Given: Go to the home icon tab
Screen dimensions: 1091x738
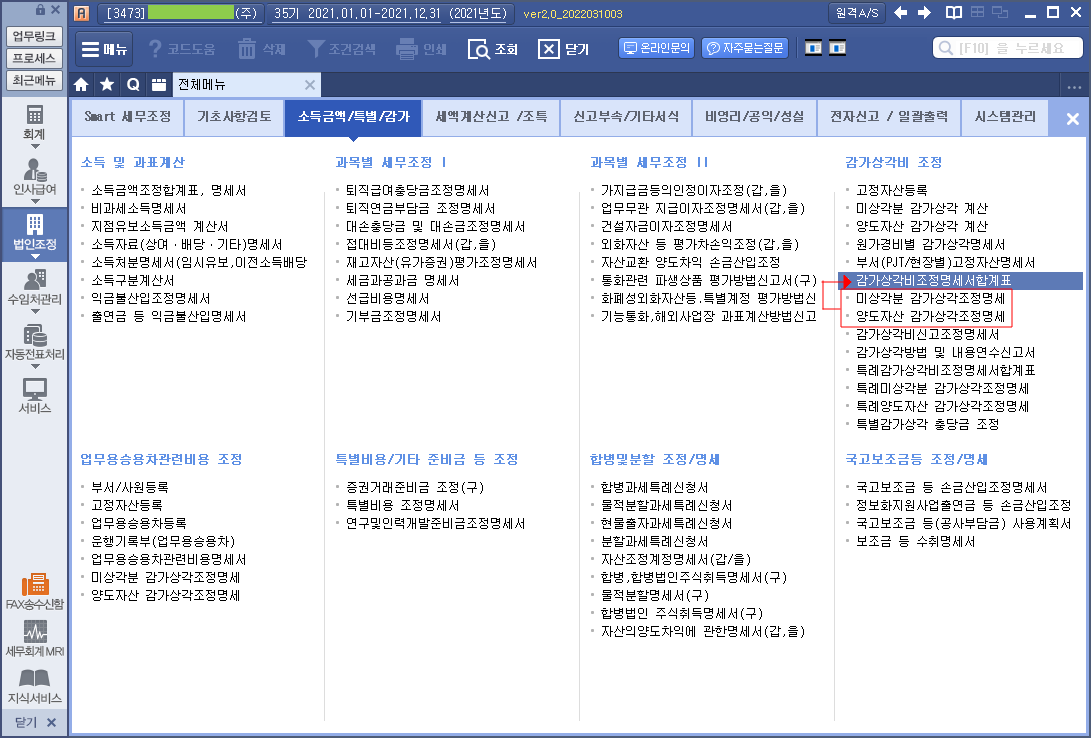Looking at the screenshot, I should click(81, 85).
